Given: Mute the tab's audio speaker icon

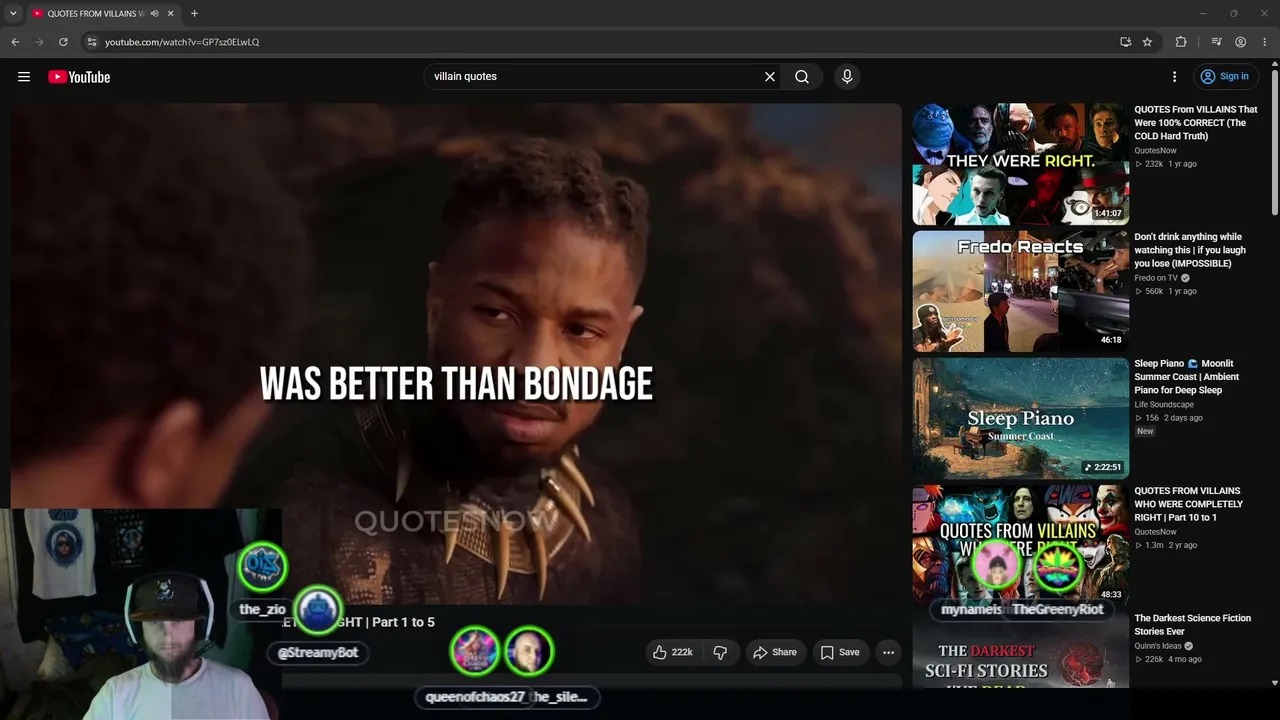Looking at the screenshot, I should point(155,14).
